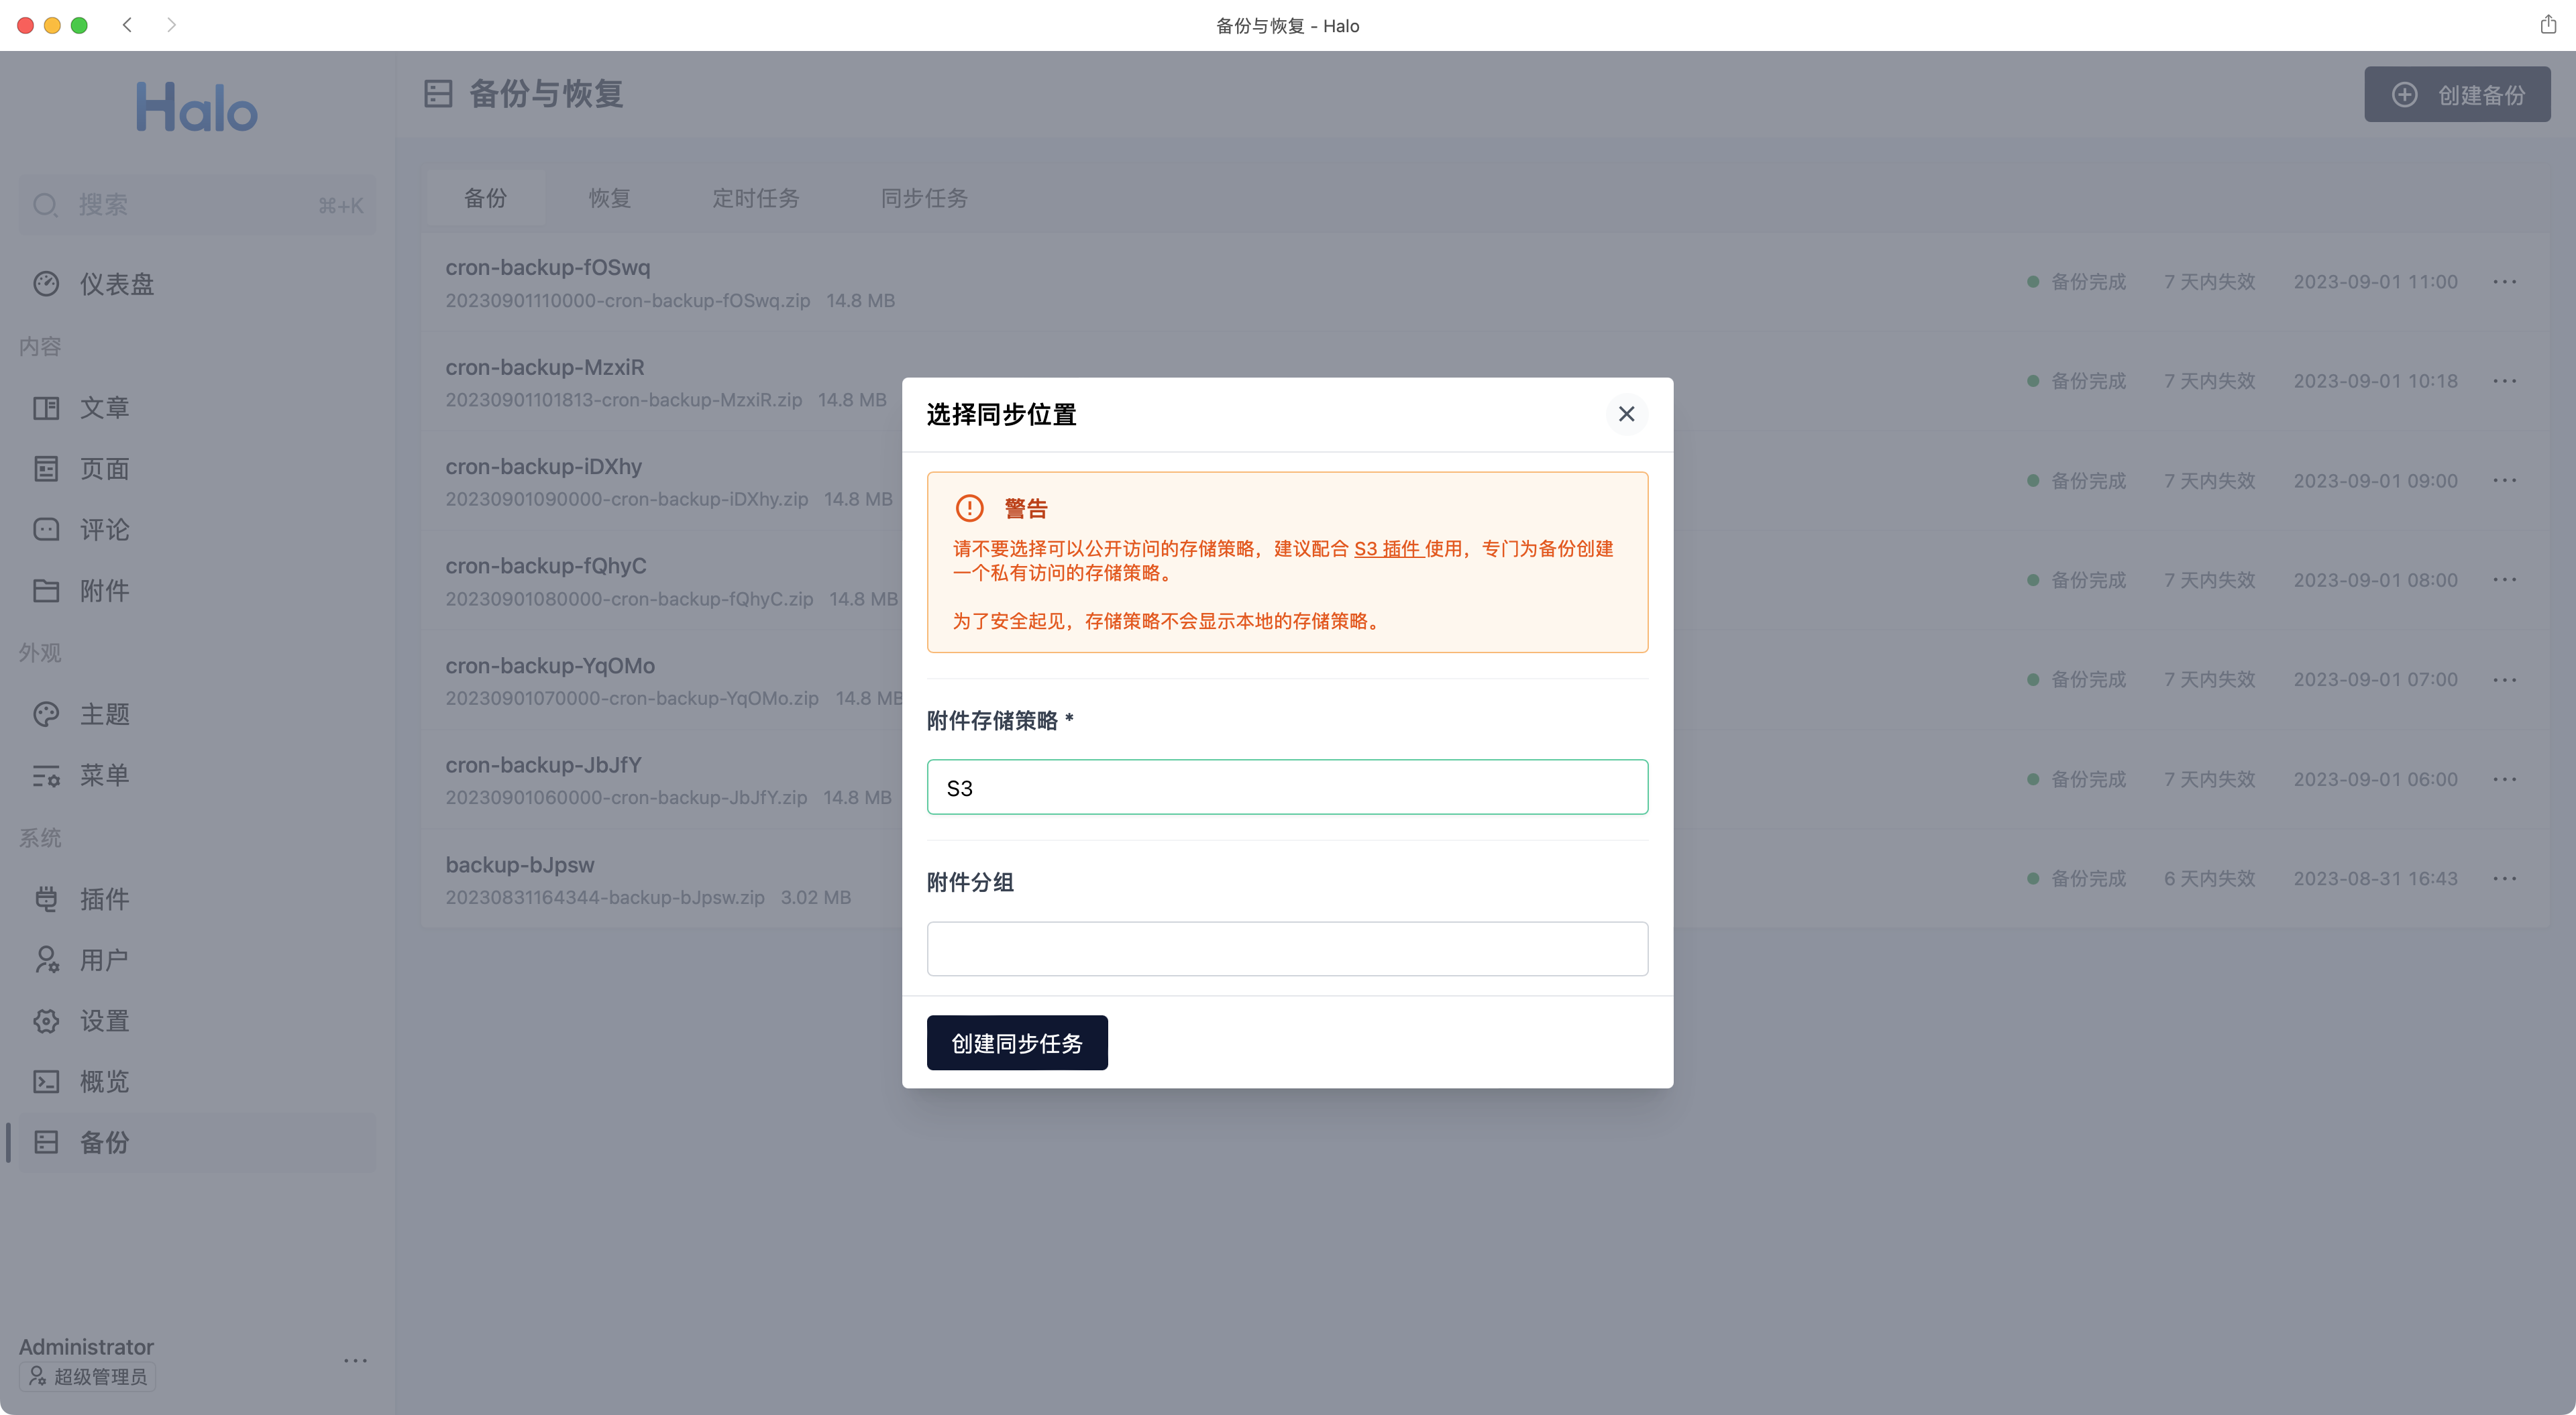This screenshot has height=1415, width=2576.
Task: Click the Create Backup button
Action: point(2456,95)
